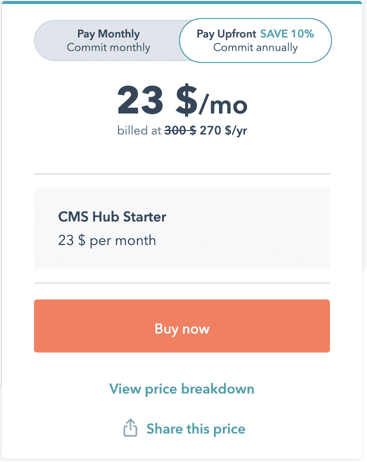The image size is (367, 462).
Task: Click the Share this price text link
Action: click(x=196, y=429)
